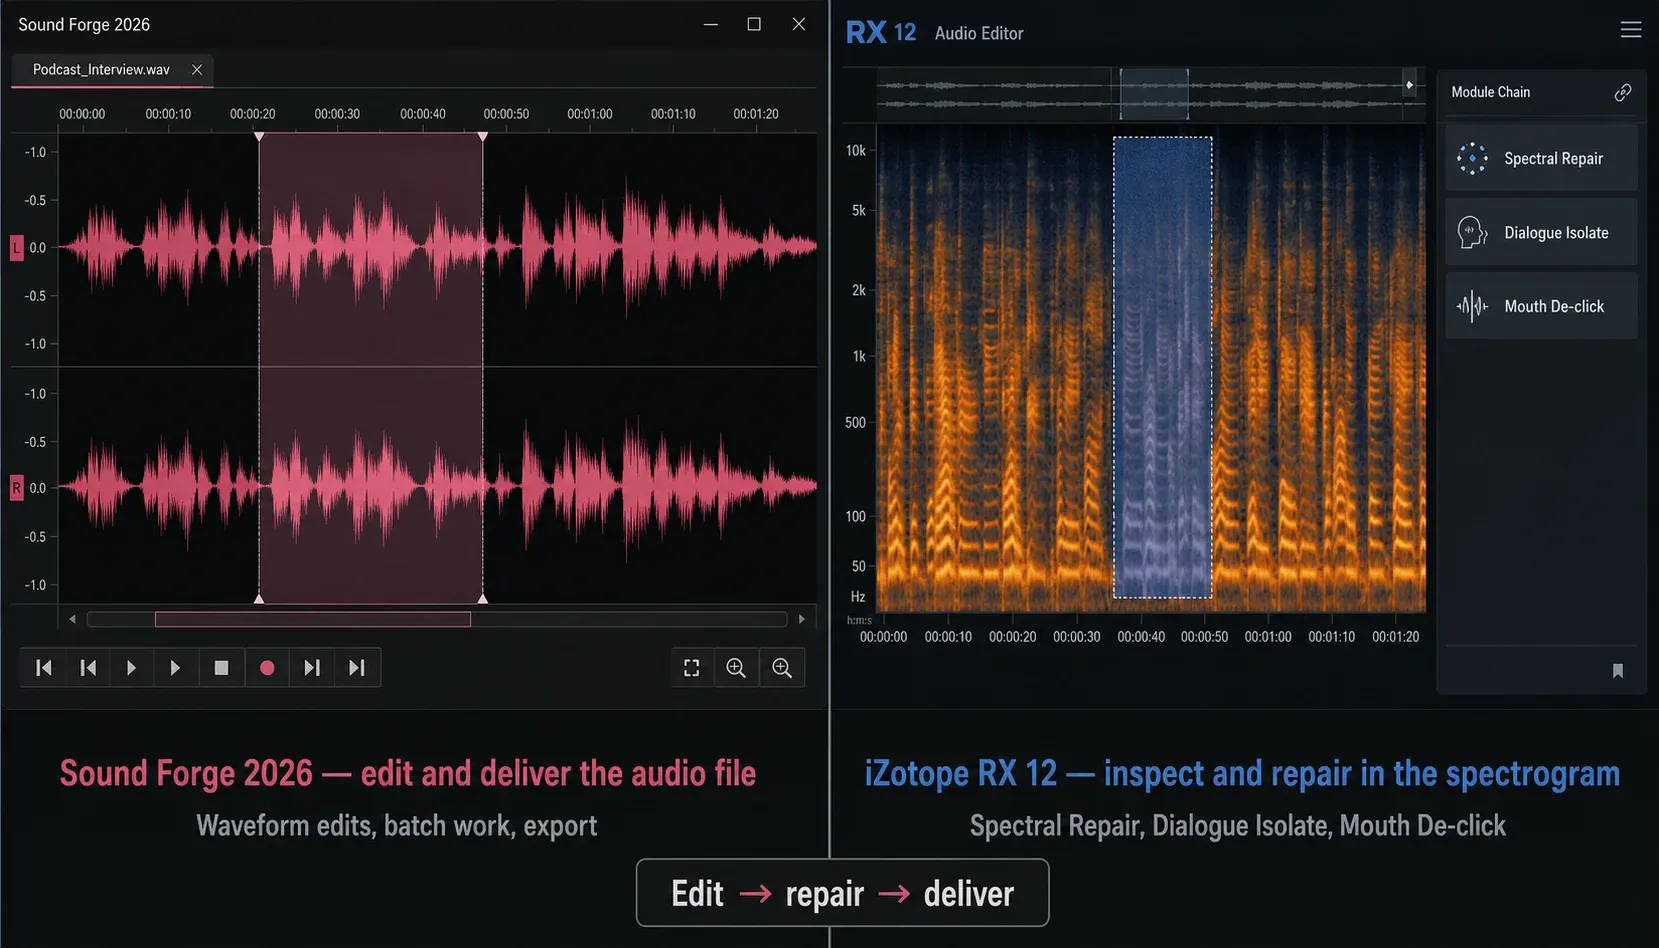1659x948 pixels.
Task: Click the bottom selection start marker triangle
Action: click(259, 598)
